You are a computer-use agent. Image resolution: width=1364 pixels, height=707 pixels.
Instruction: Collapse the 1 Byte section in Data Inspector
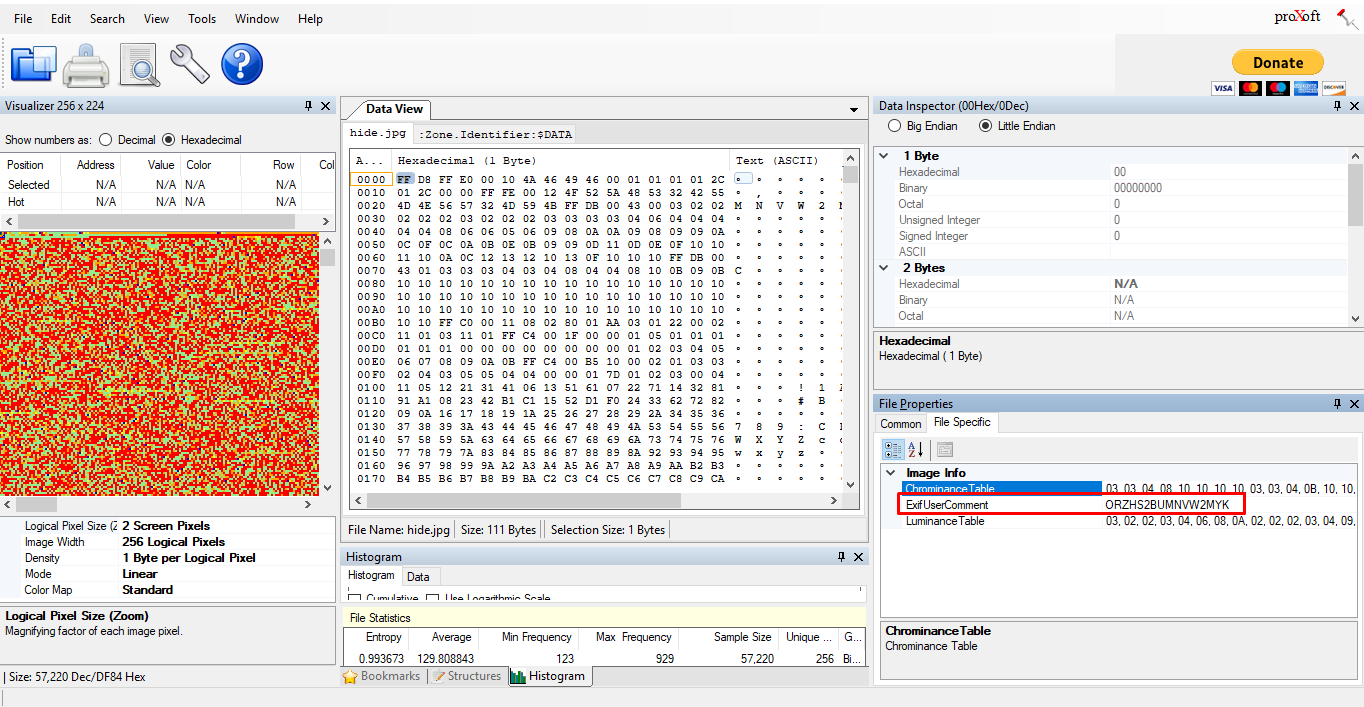(x=886, y=156)
